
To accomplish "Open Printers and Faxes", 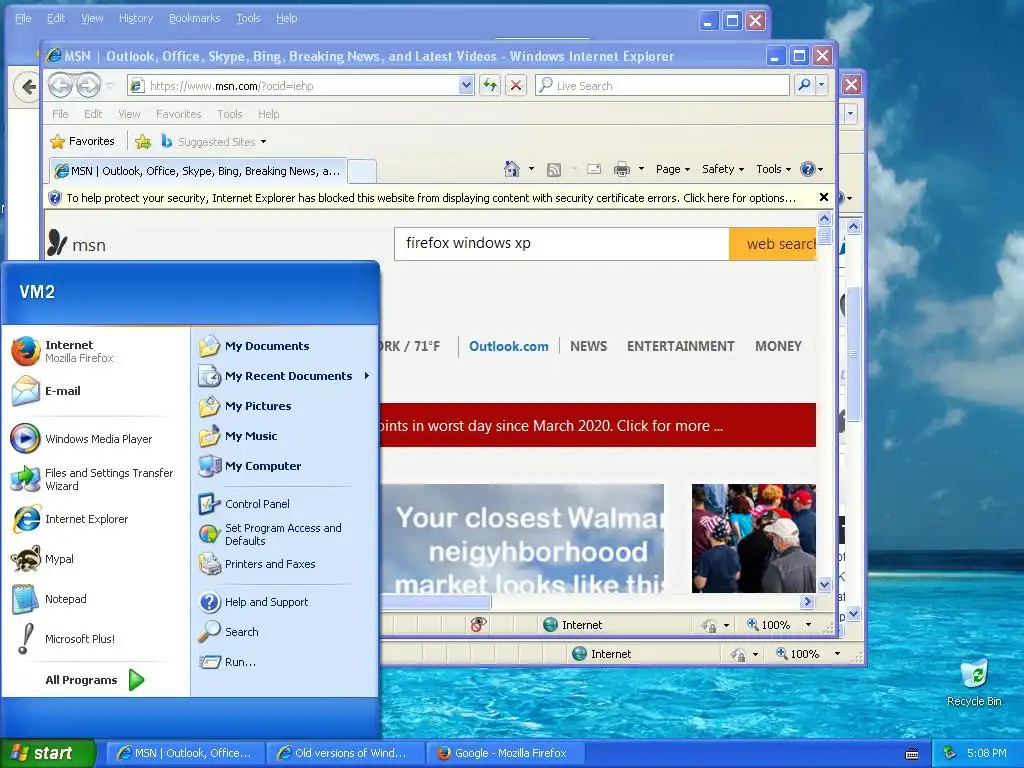I will (284, 564).
